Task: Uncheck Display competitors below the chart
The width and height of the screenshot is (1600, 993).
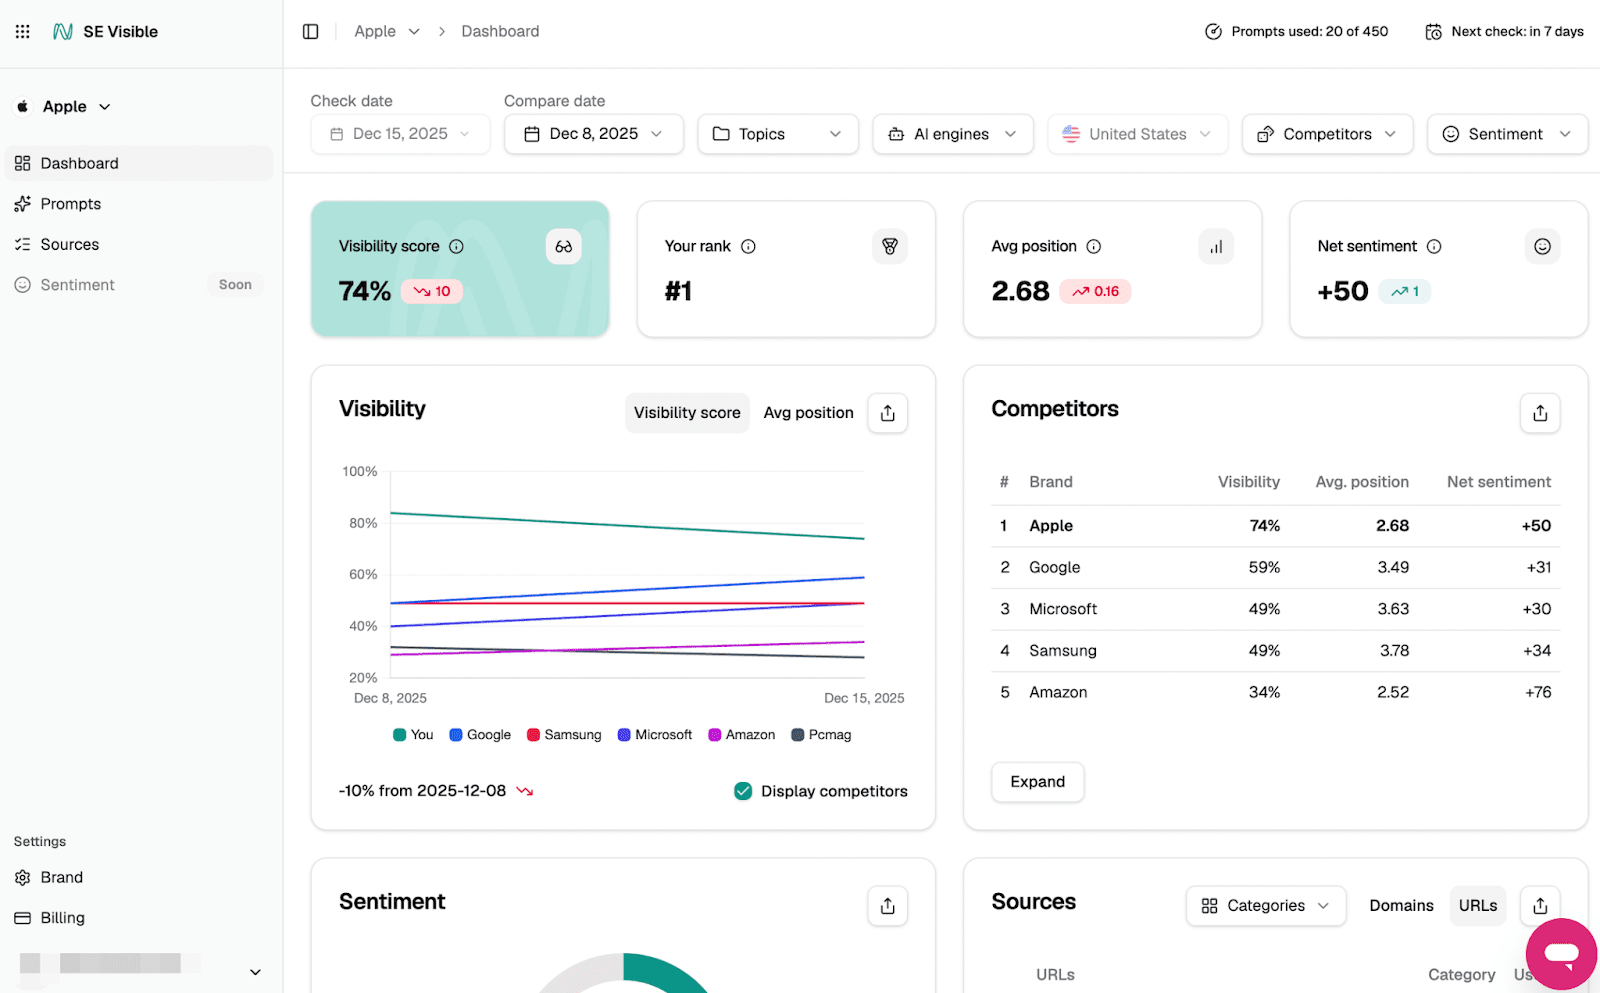Action: coord(743,790)
